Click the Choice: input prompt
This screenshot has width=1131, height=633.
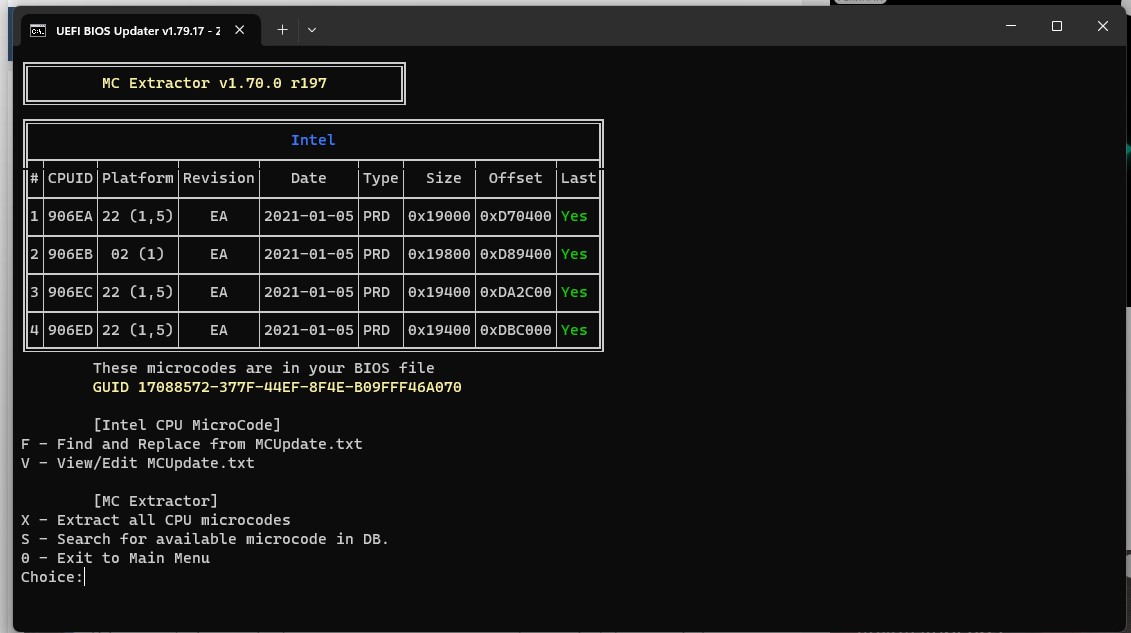(x=52, y=577)
